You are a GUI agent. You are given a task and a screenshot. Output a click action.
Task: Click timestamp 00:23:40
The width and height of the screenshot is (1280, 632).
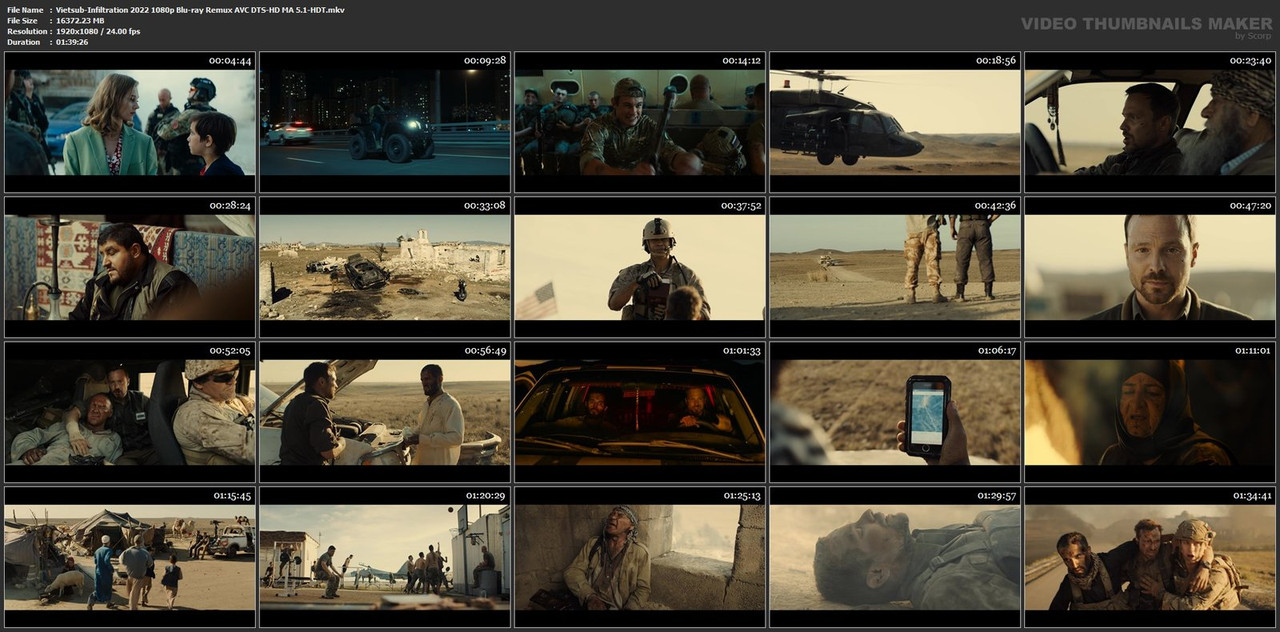pos(1250,61)
